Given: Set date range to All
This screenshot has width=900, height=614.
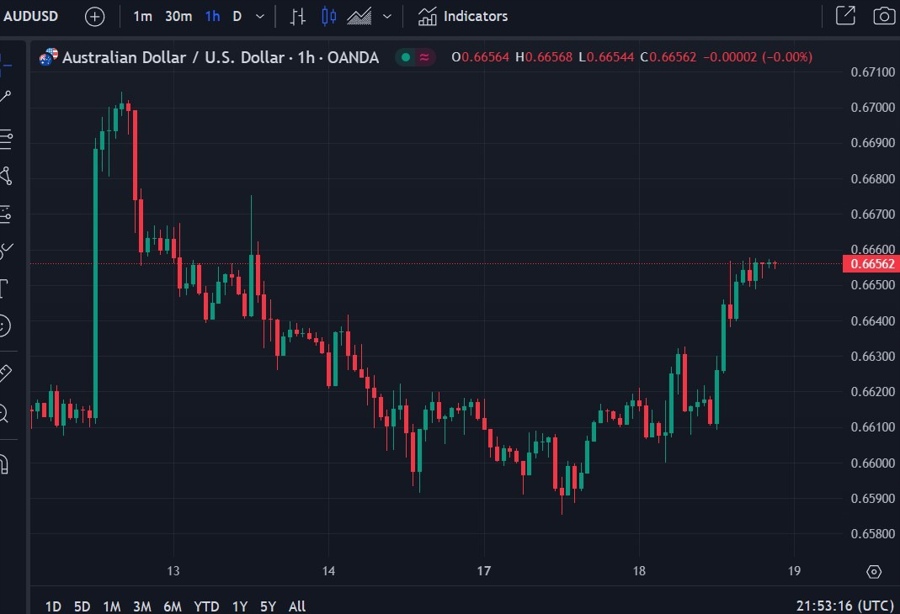Looking at the screenshot, I should (x=297, y=607).
